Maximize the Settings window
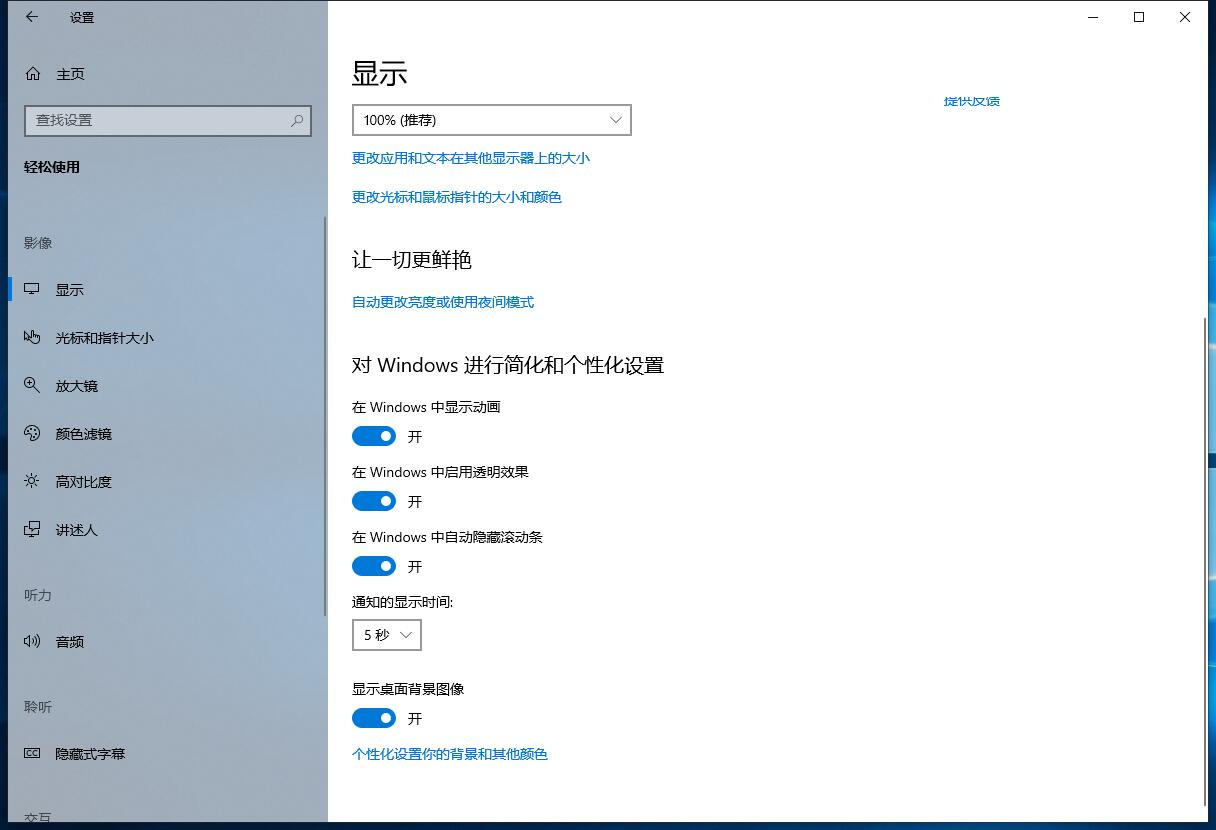The image size is (1216, 830). 1139,17
